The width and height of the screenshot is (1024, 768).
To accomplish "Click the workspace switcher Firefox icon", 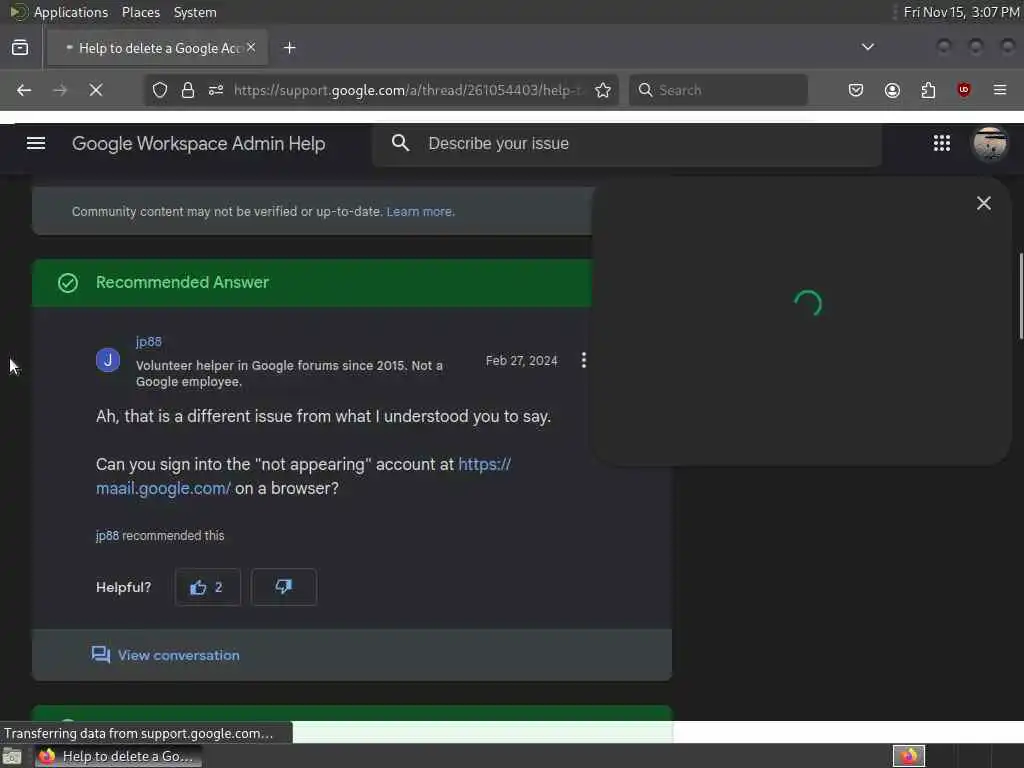I will point(909,756).
